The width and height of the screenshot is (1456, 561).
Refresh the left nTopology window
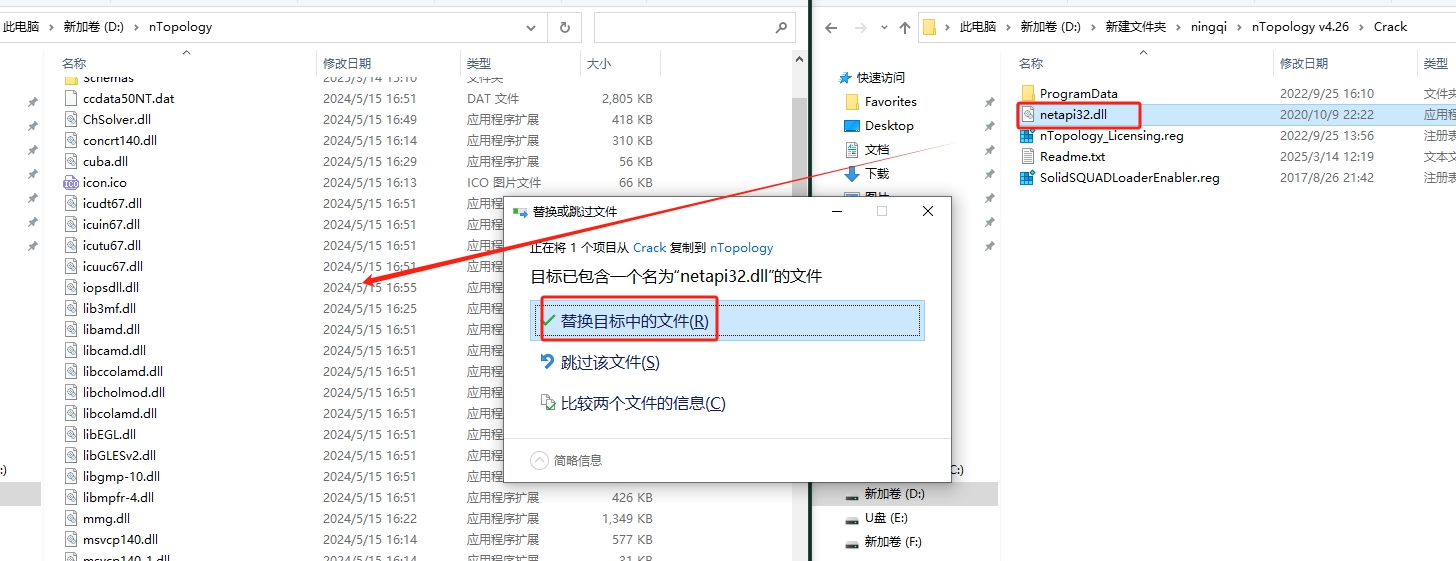click(565, 27)
